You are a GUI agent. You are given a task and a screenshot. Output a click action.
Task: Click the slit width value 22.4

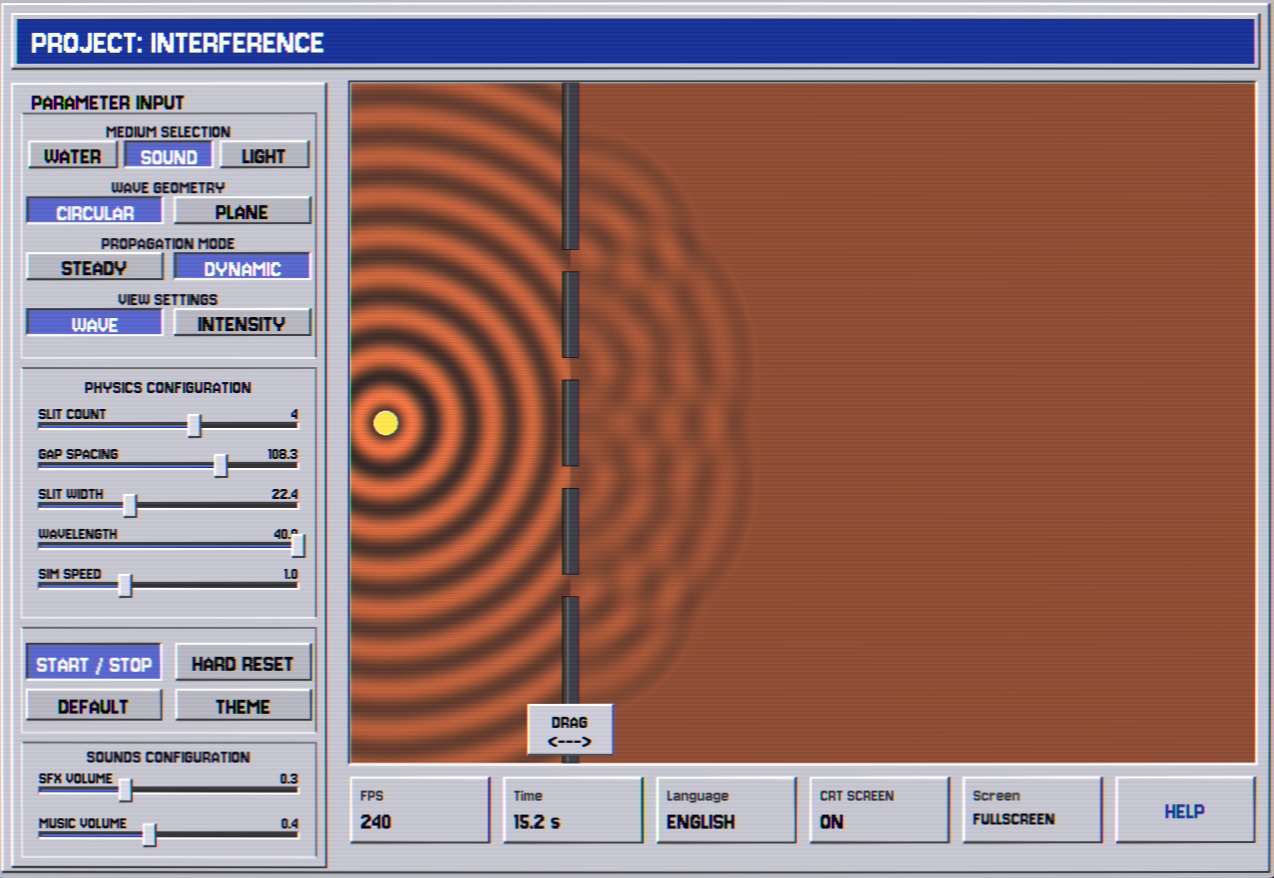285,494
